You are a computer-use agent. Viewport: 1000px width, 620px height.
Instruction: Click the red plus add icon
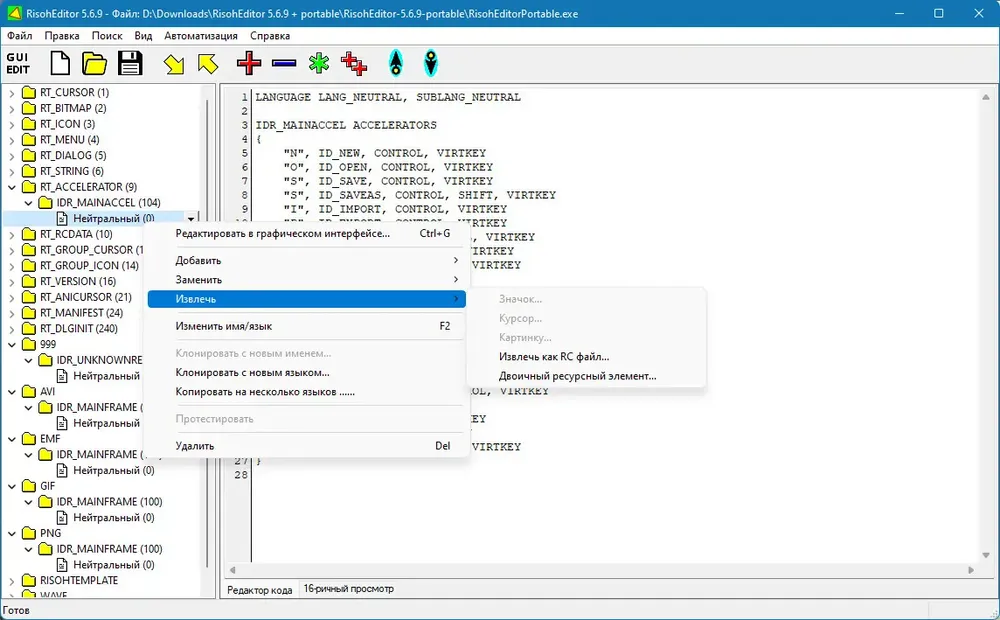pos(249,63)
